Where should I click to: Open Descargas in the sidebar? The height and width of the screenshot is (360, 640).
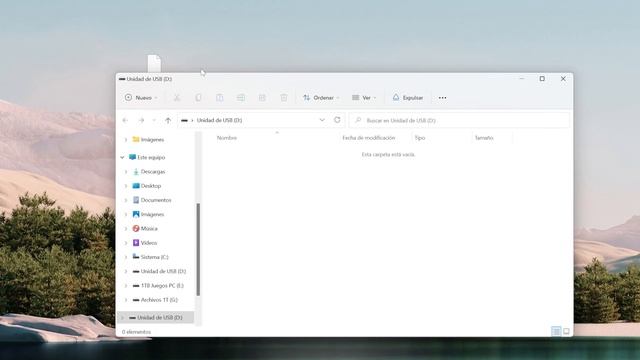(149, 172)
